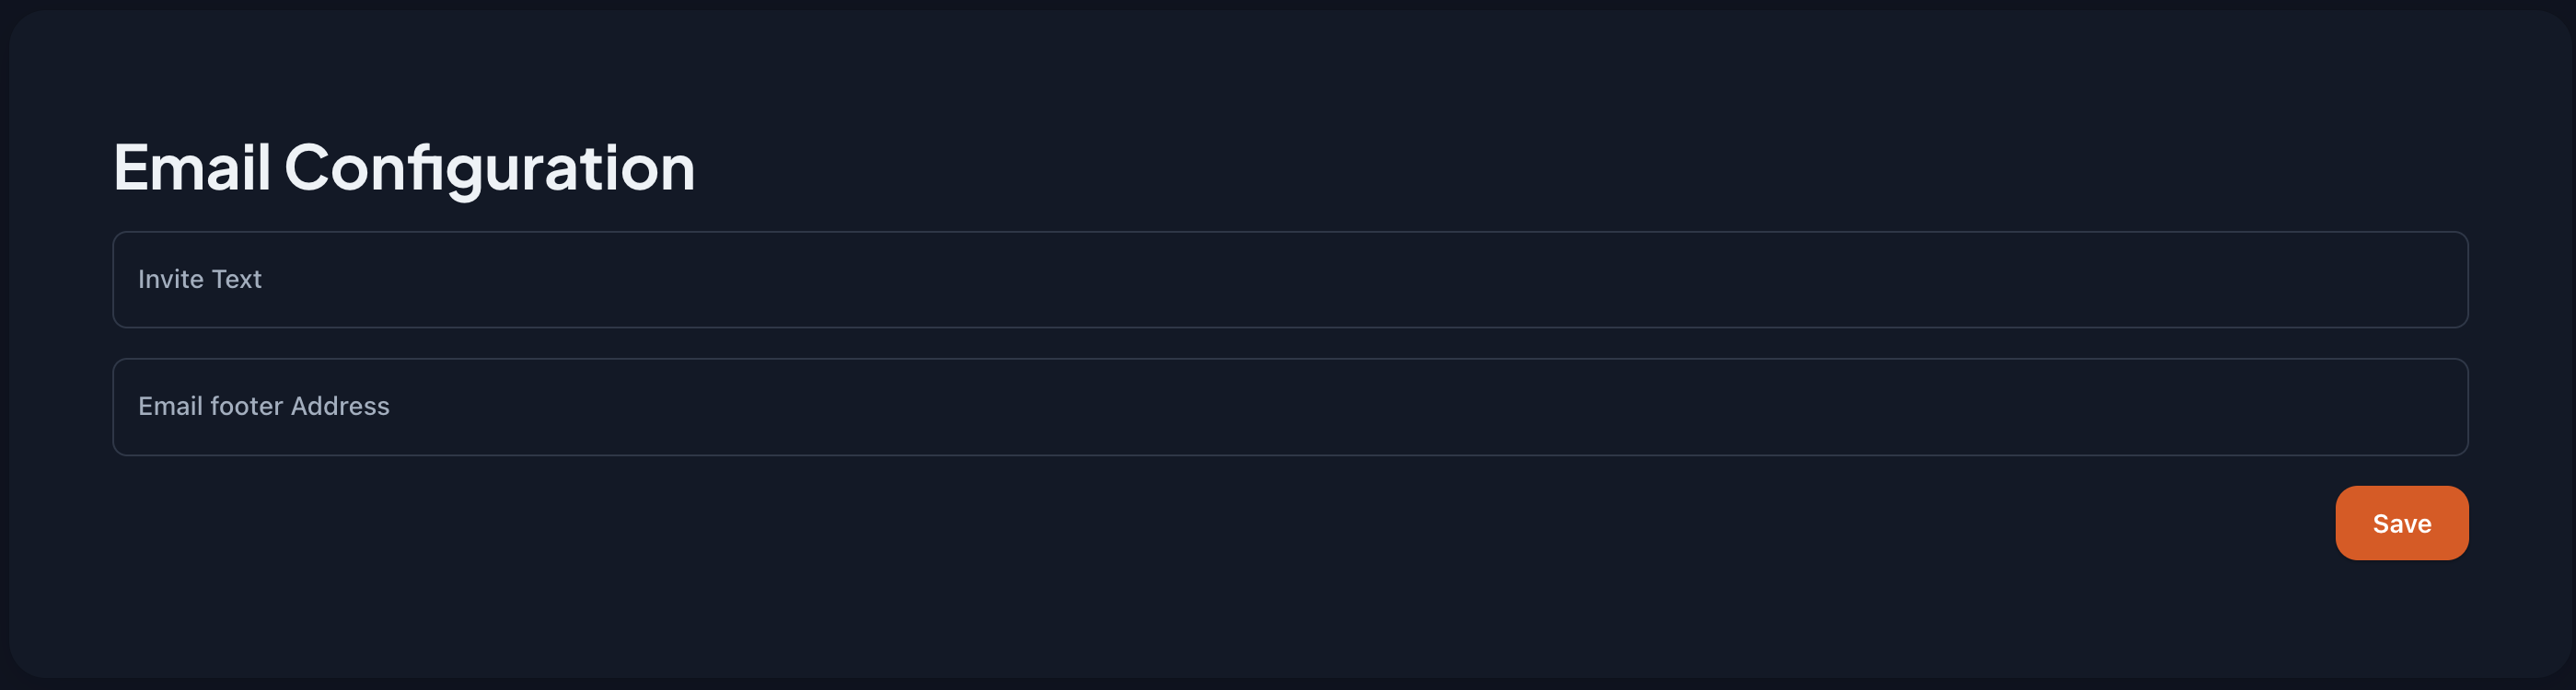Place the cursor in the footer address entry
Viewport: 2576px width, 690px height.
(1289, 407)
